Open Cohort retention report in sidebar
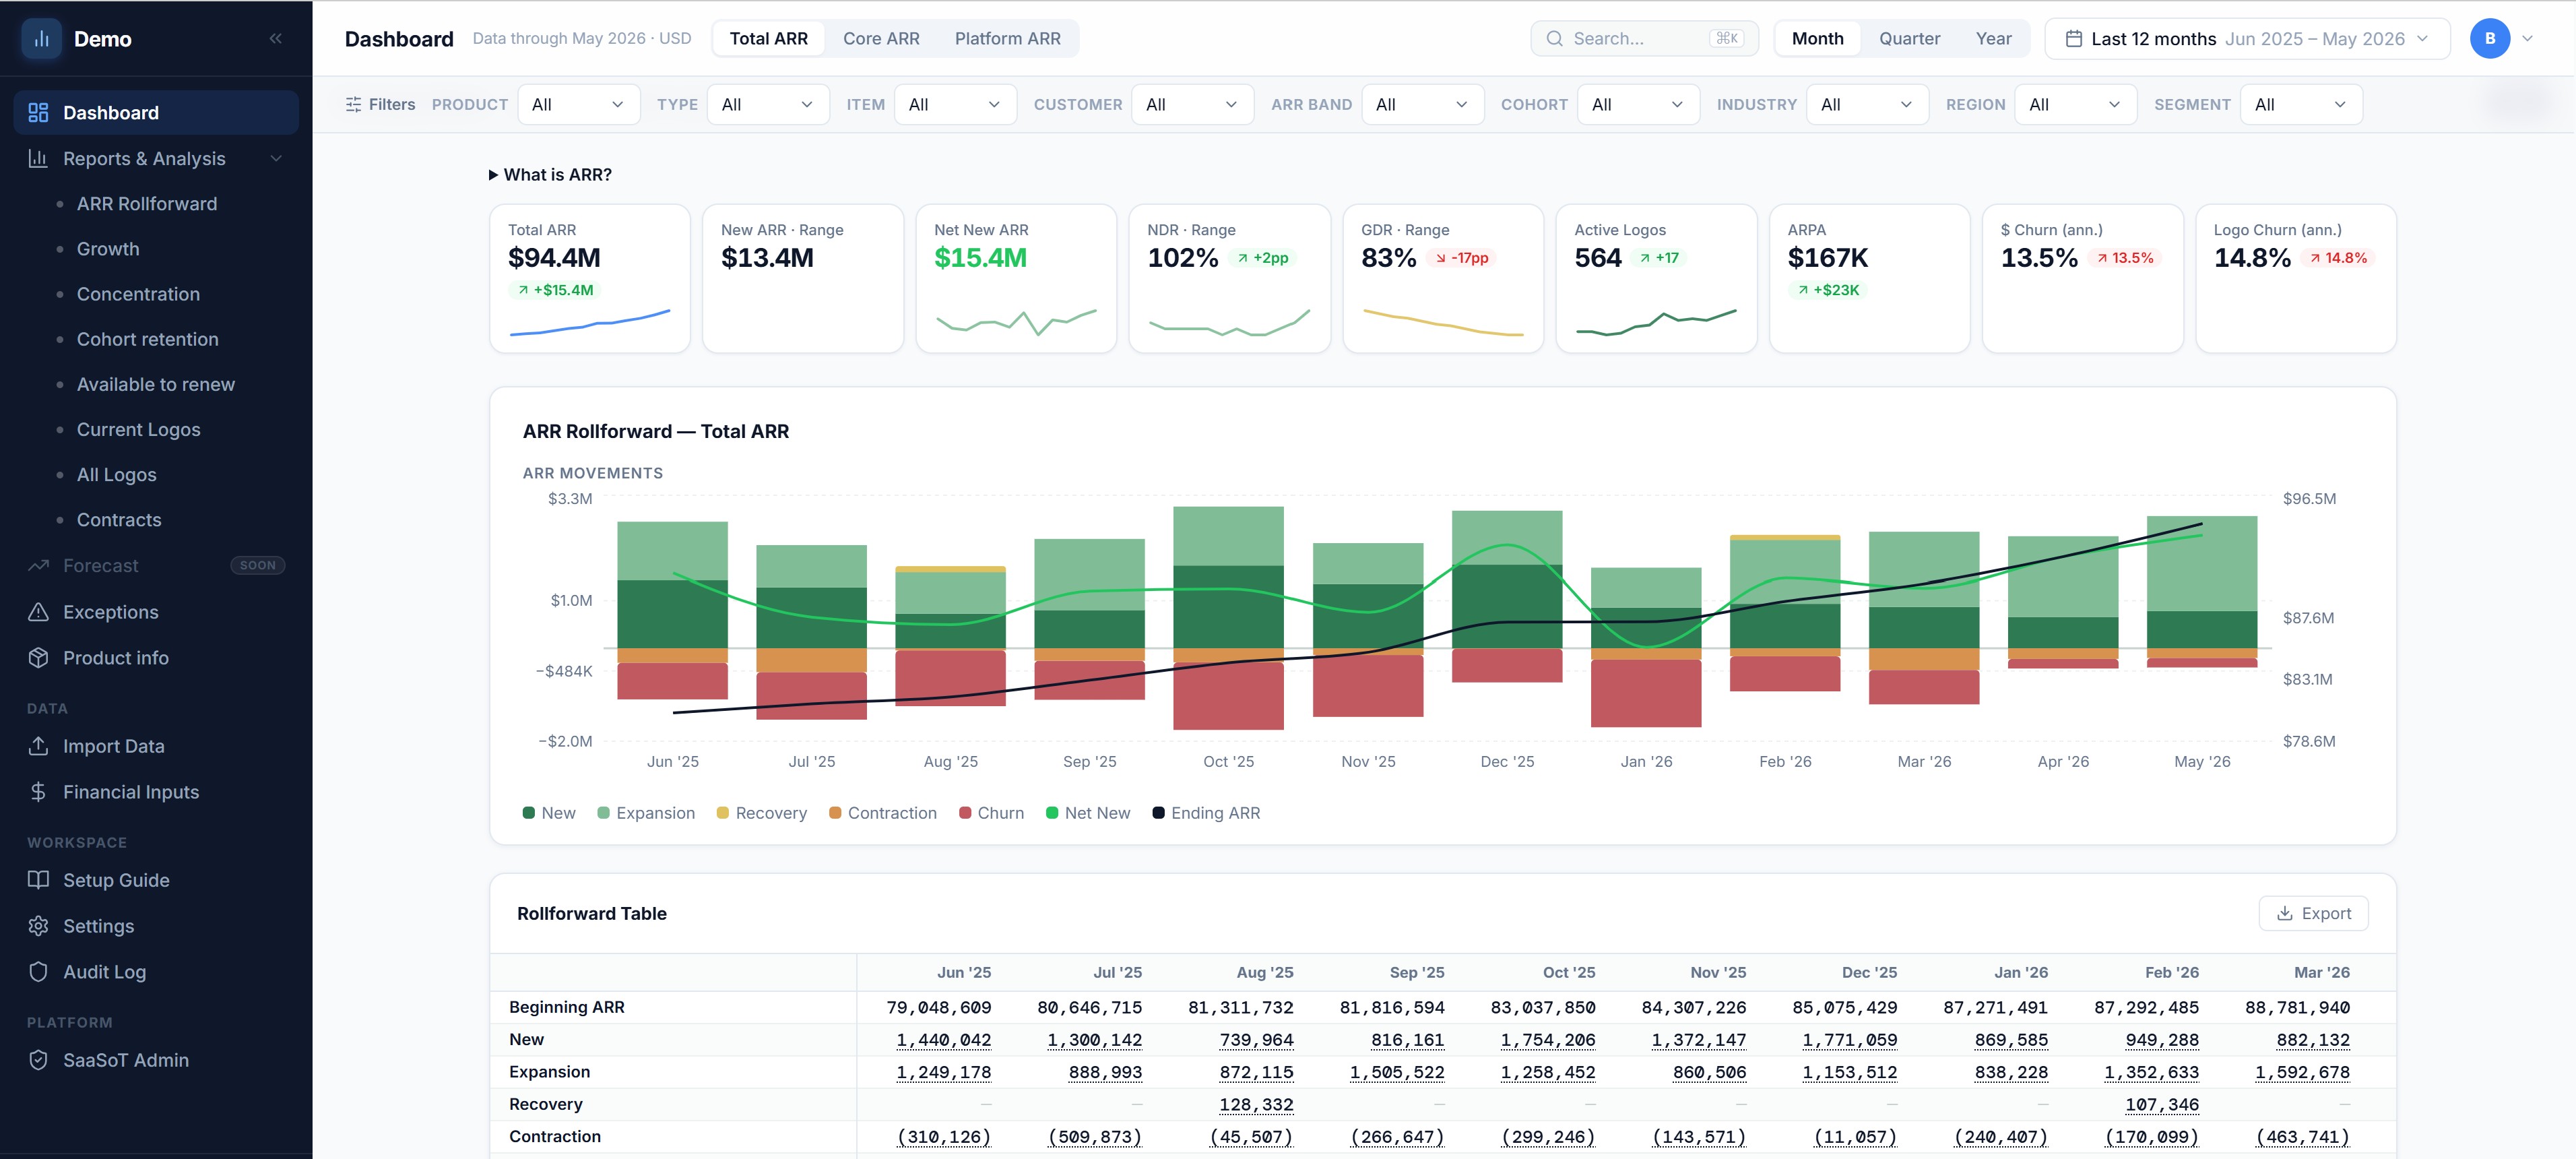Screen dimensions: 2576x1159 147,339
